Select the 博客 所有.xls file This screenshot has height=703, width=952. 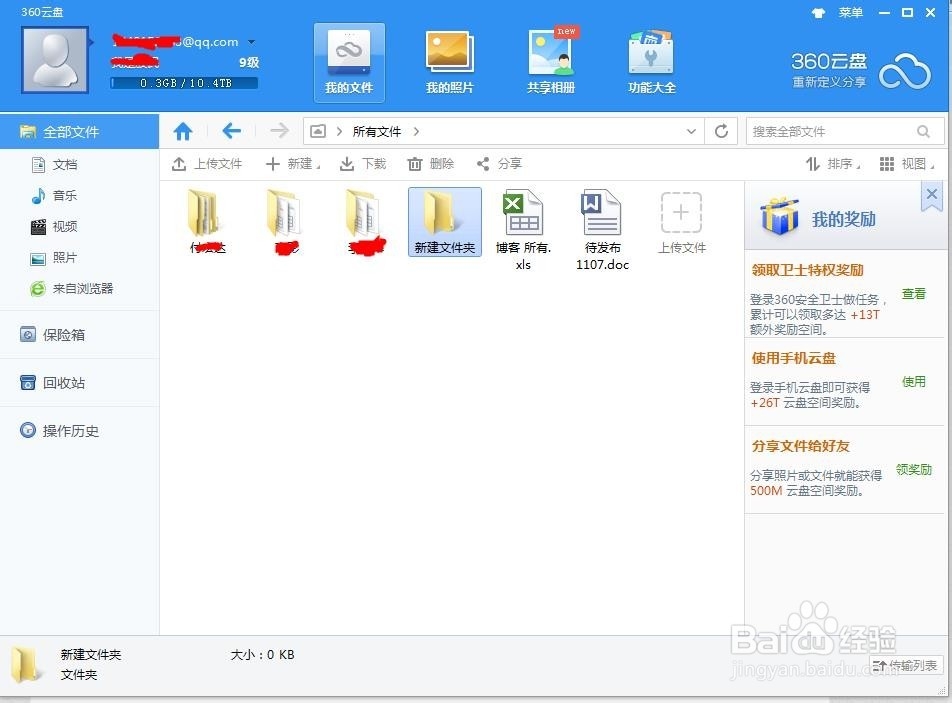523,229
